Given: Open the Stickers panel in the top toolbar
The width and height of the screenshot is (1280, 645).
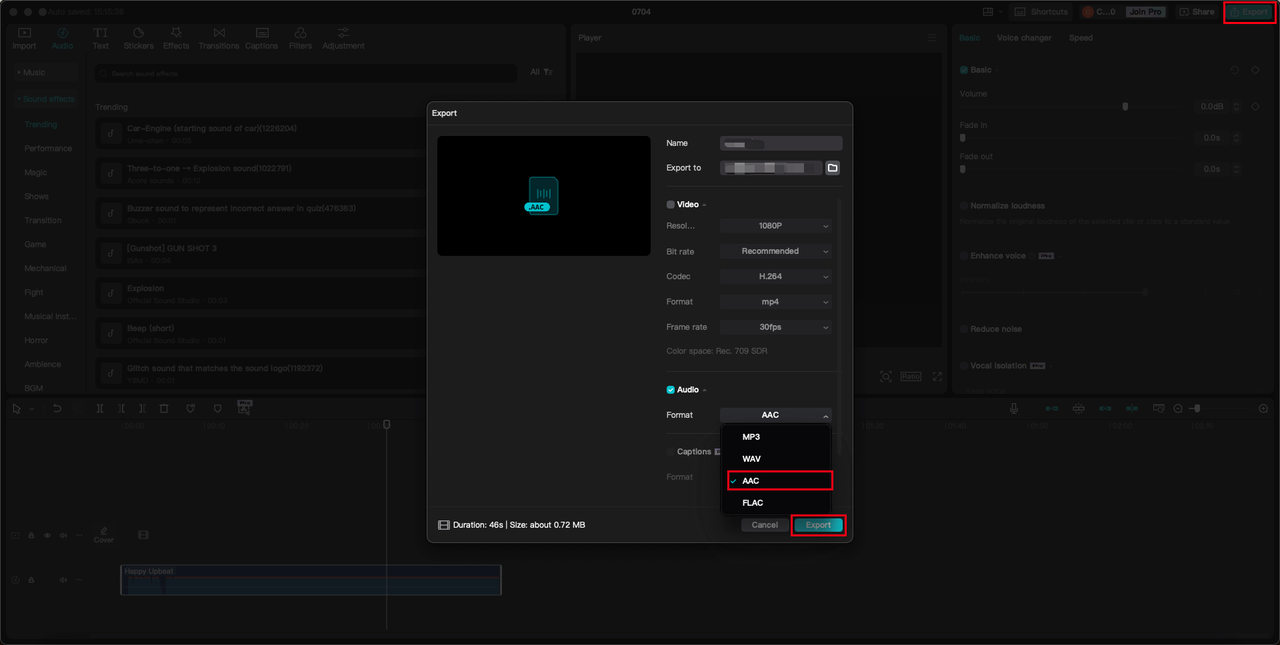Looking at the screenshot, I should point(138,39).
